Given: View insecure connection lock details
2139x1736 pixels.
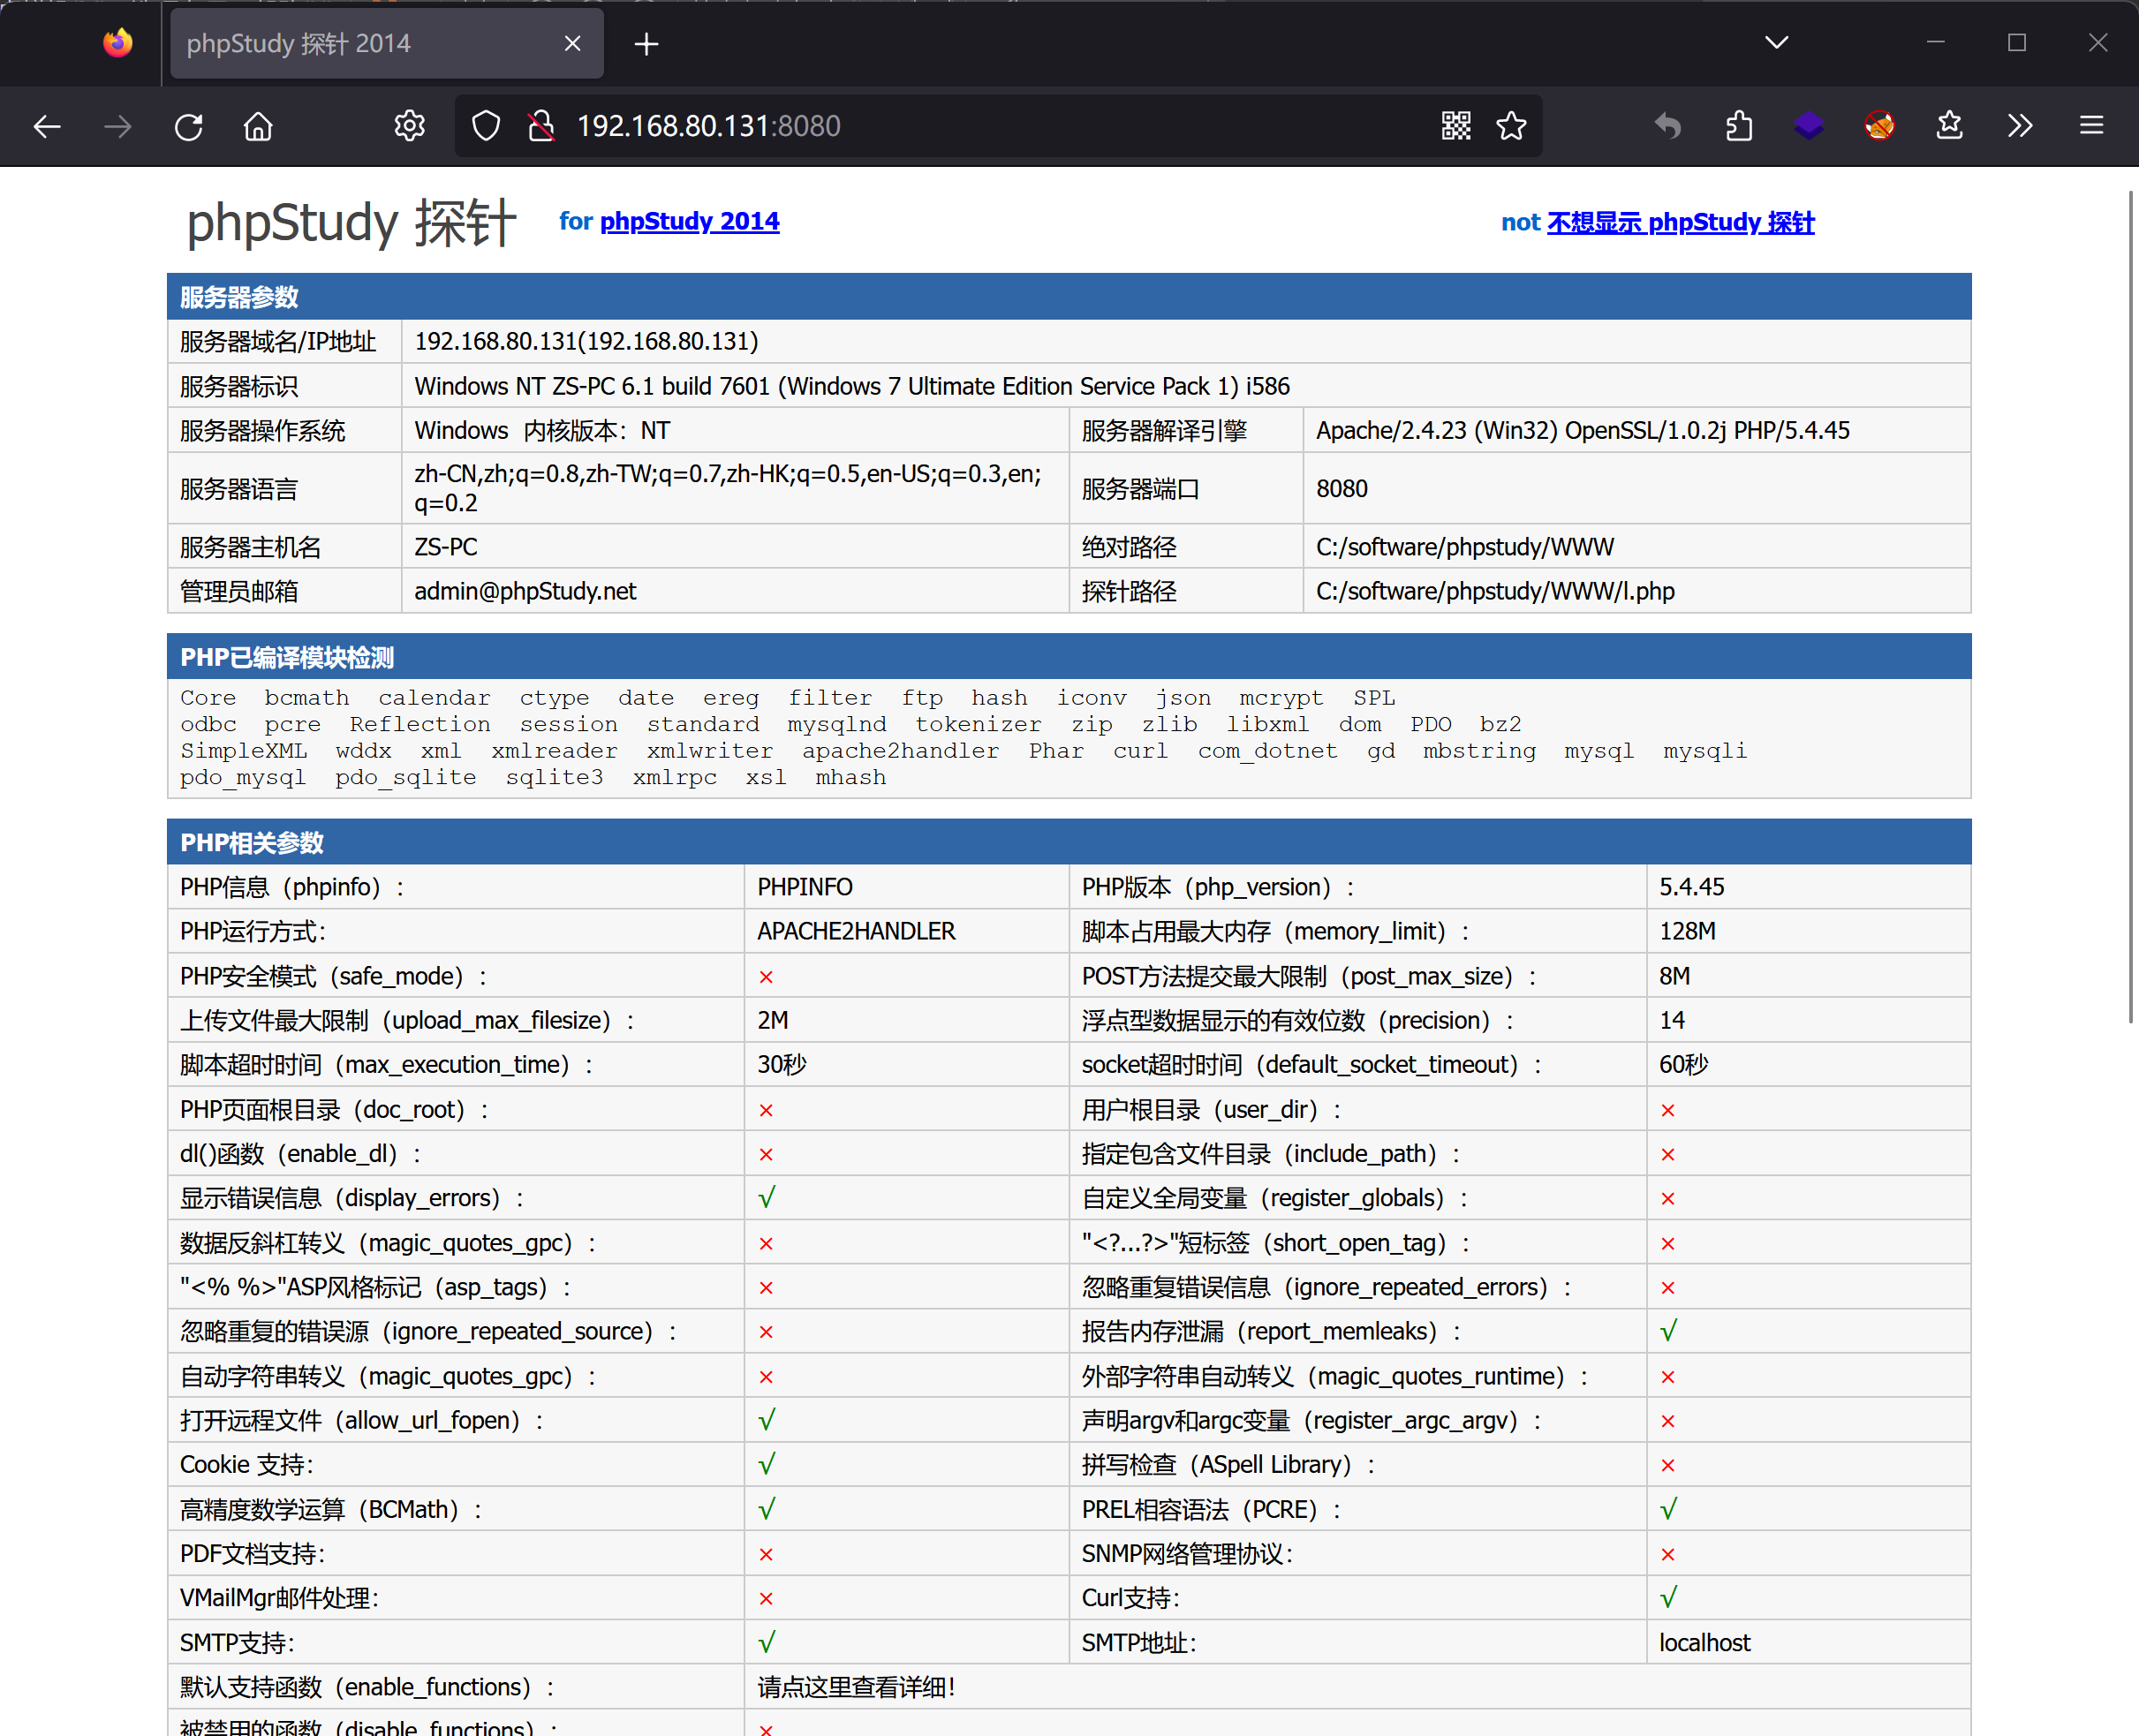Looking at the screenshot, I should [x=541, y=126].
